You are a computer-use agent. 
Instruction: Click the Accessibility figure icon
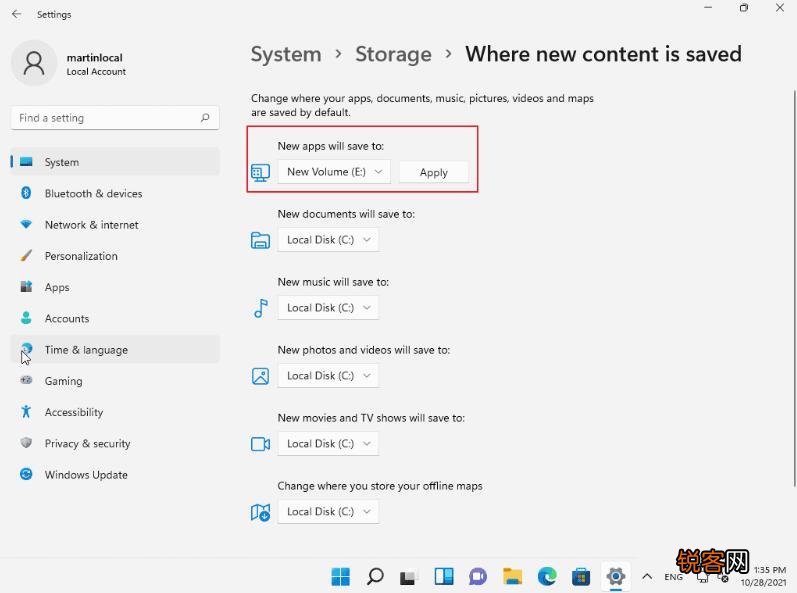[26, 412]
